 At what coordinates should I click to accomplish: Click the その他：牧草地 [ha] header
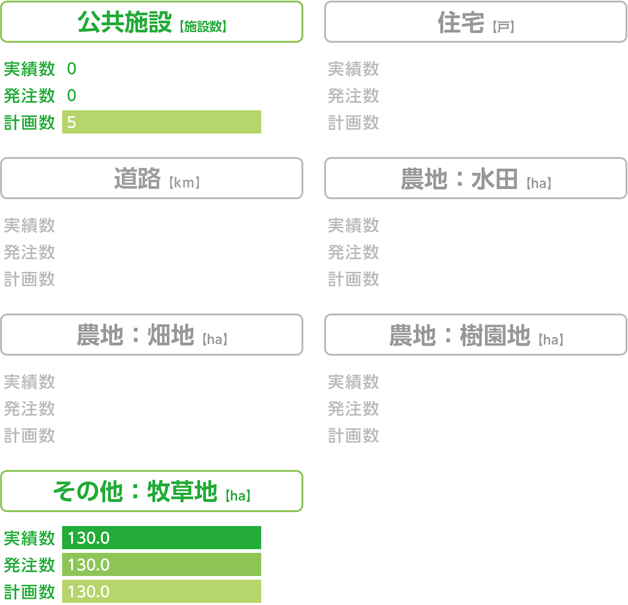coord(152,491)
